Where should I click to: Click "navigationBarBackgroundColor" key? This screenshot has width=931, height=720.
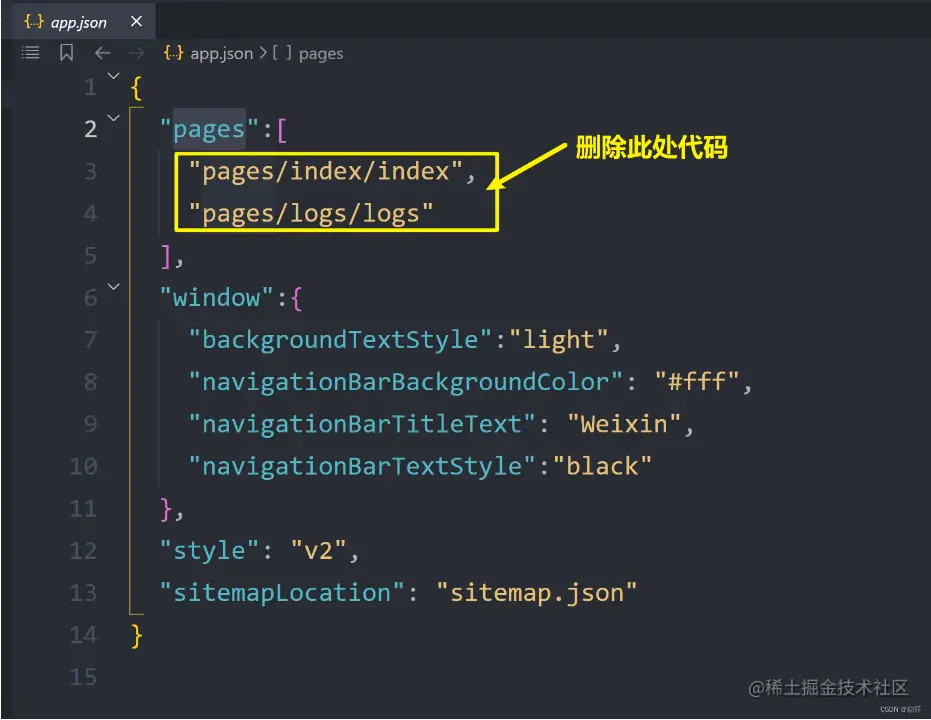406,382
